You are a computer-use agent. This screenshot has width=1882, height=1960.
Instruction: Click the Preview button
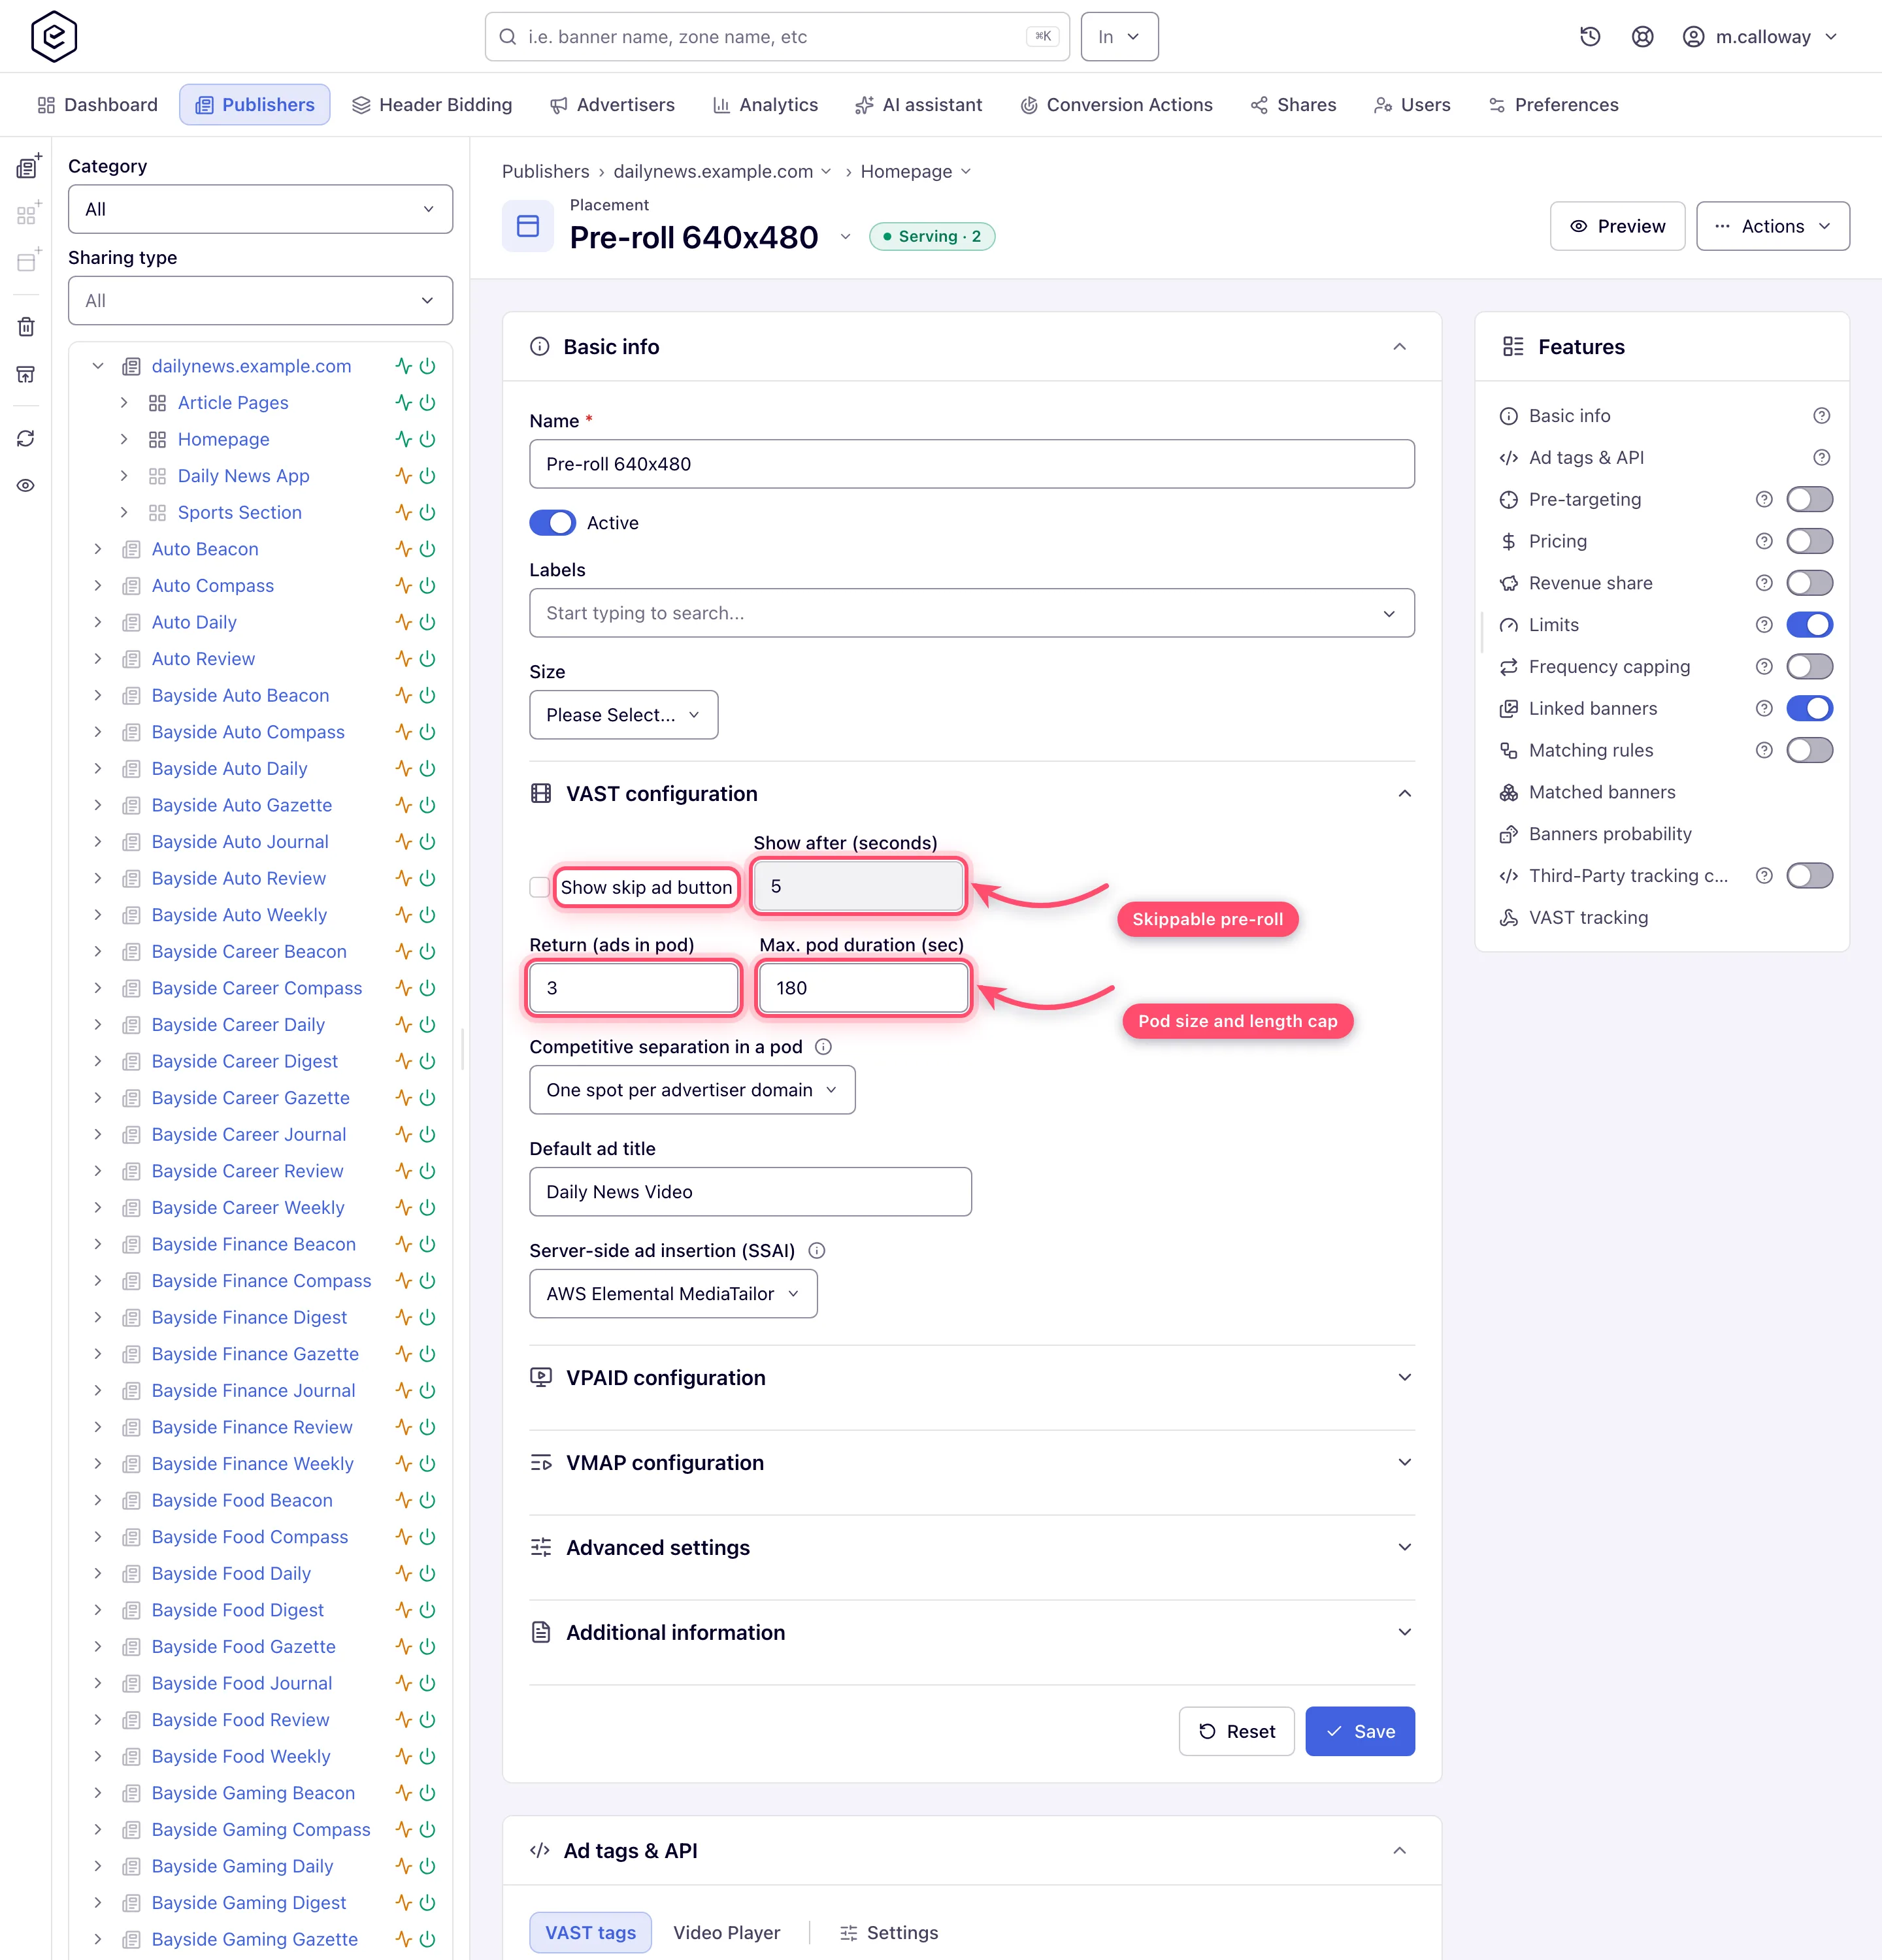point(1617,226)
